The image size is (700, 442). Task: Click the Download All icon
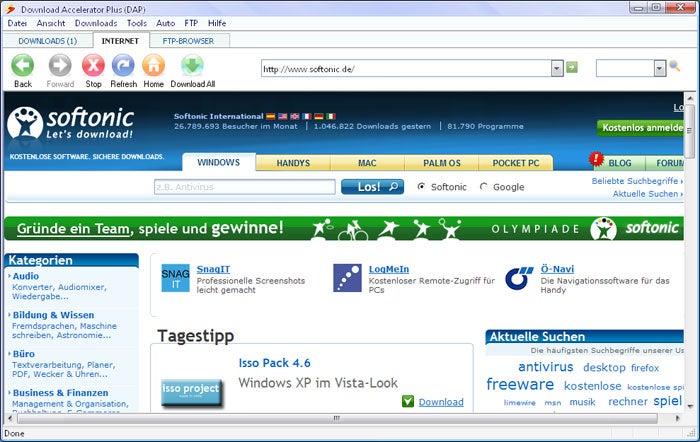(192, 66)
